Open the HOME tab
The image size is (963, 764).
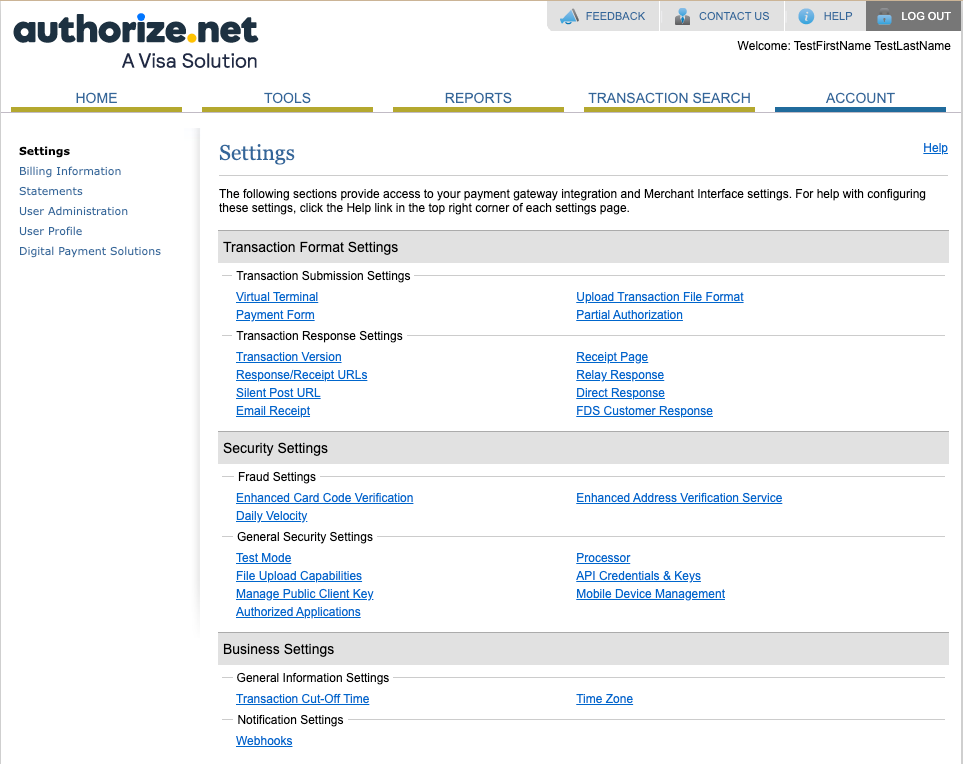(x=96, y=98)
